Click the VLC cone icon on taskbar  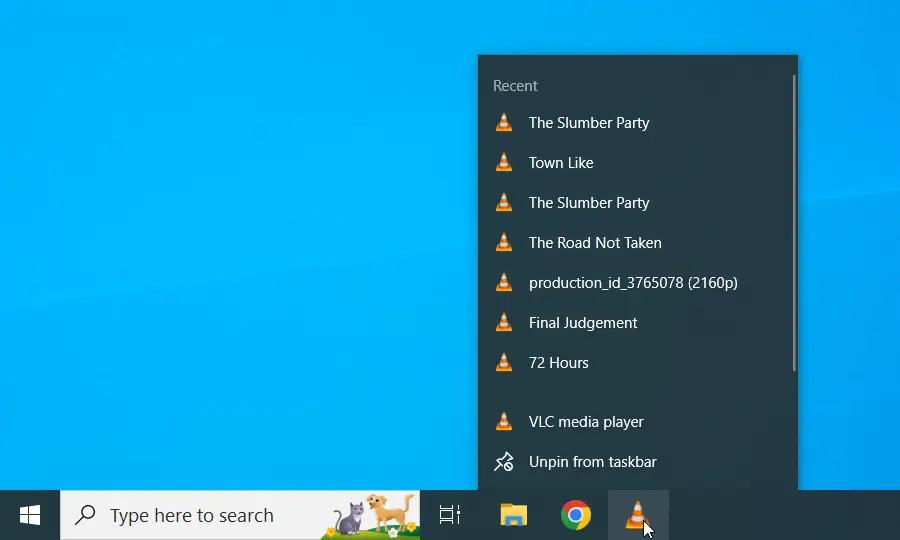[x=638, y=515]
